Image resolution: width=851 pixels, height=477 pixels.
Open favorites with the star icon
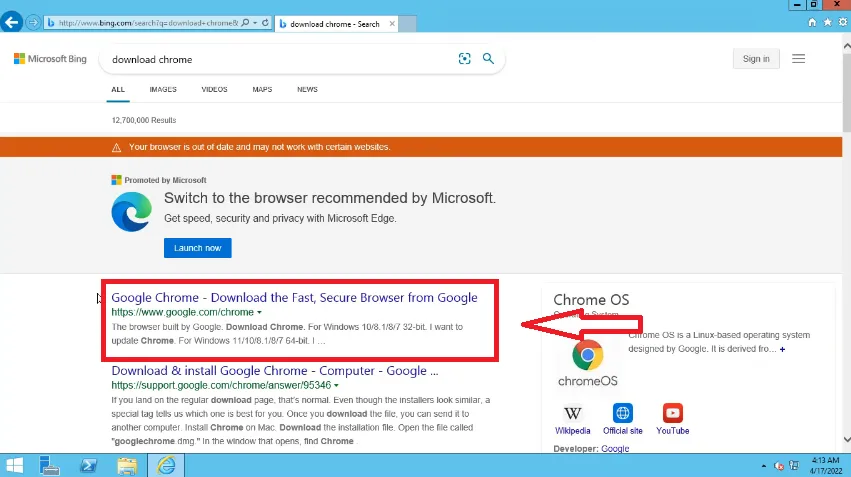827,22
